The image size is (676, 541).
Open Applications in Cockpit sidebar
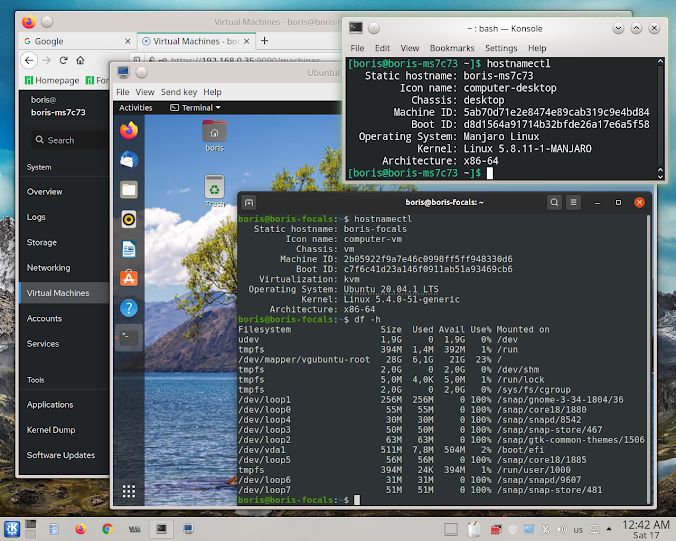50,405
